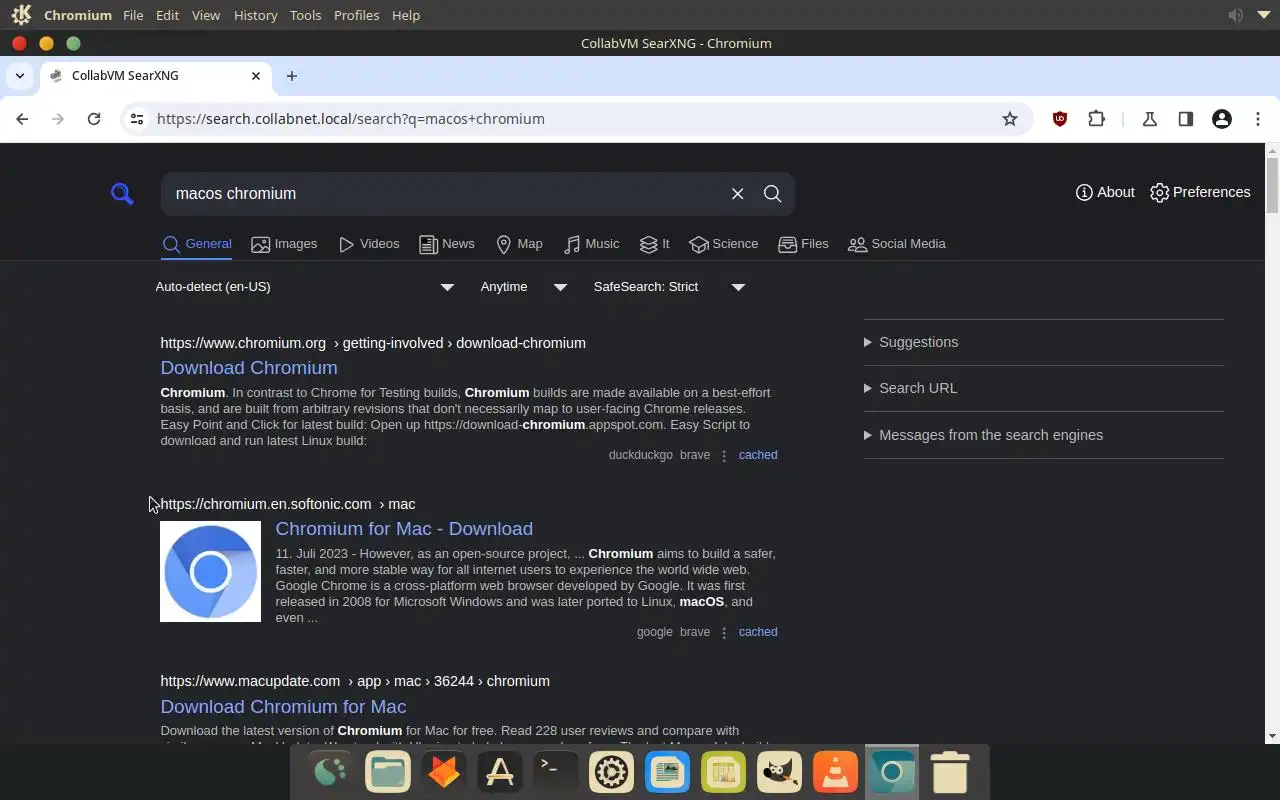Switch to the It category
The width and height of the screenshot is (1280, 800).
pyautogui.click(x=654, y=244)
